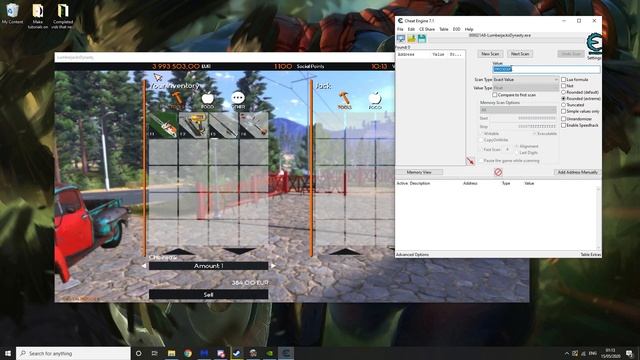This screenshot has height=360, width=640.
Task: Save the cheat table with floppy icon
Action: pyautogui.click(x=422, y=38)
